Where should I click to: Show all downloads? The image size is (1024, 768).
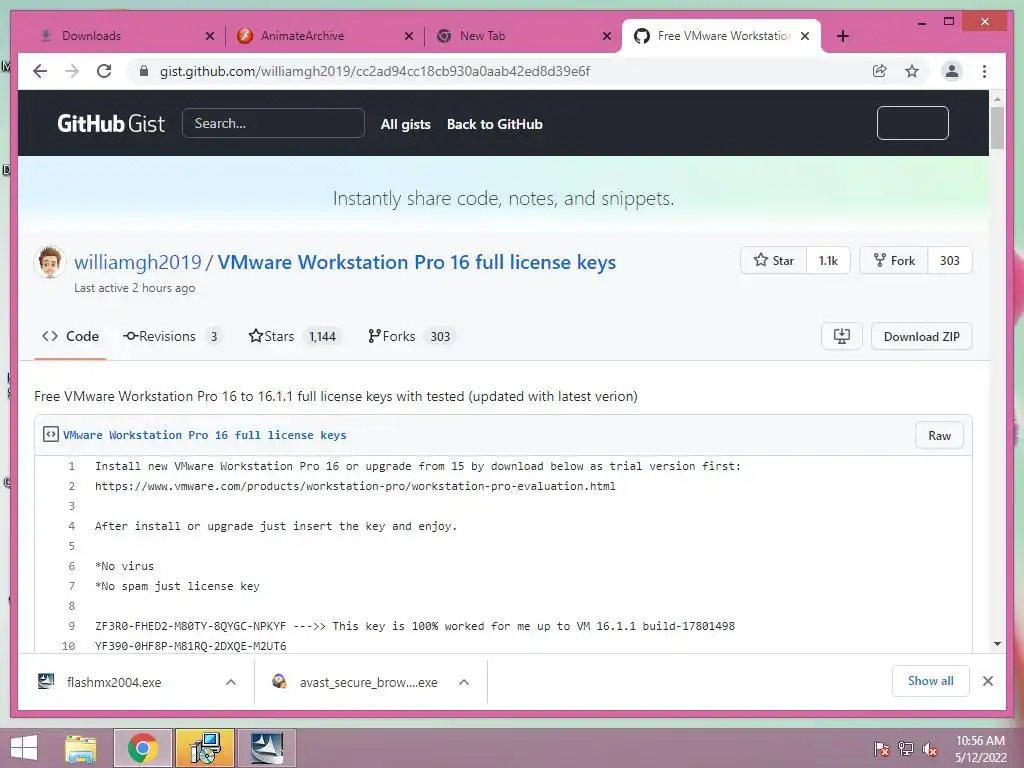pyautogui.click(x=931, y=681)
